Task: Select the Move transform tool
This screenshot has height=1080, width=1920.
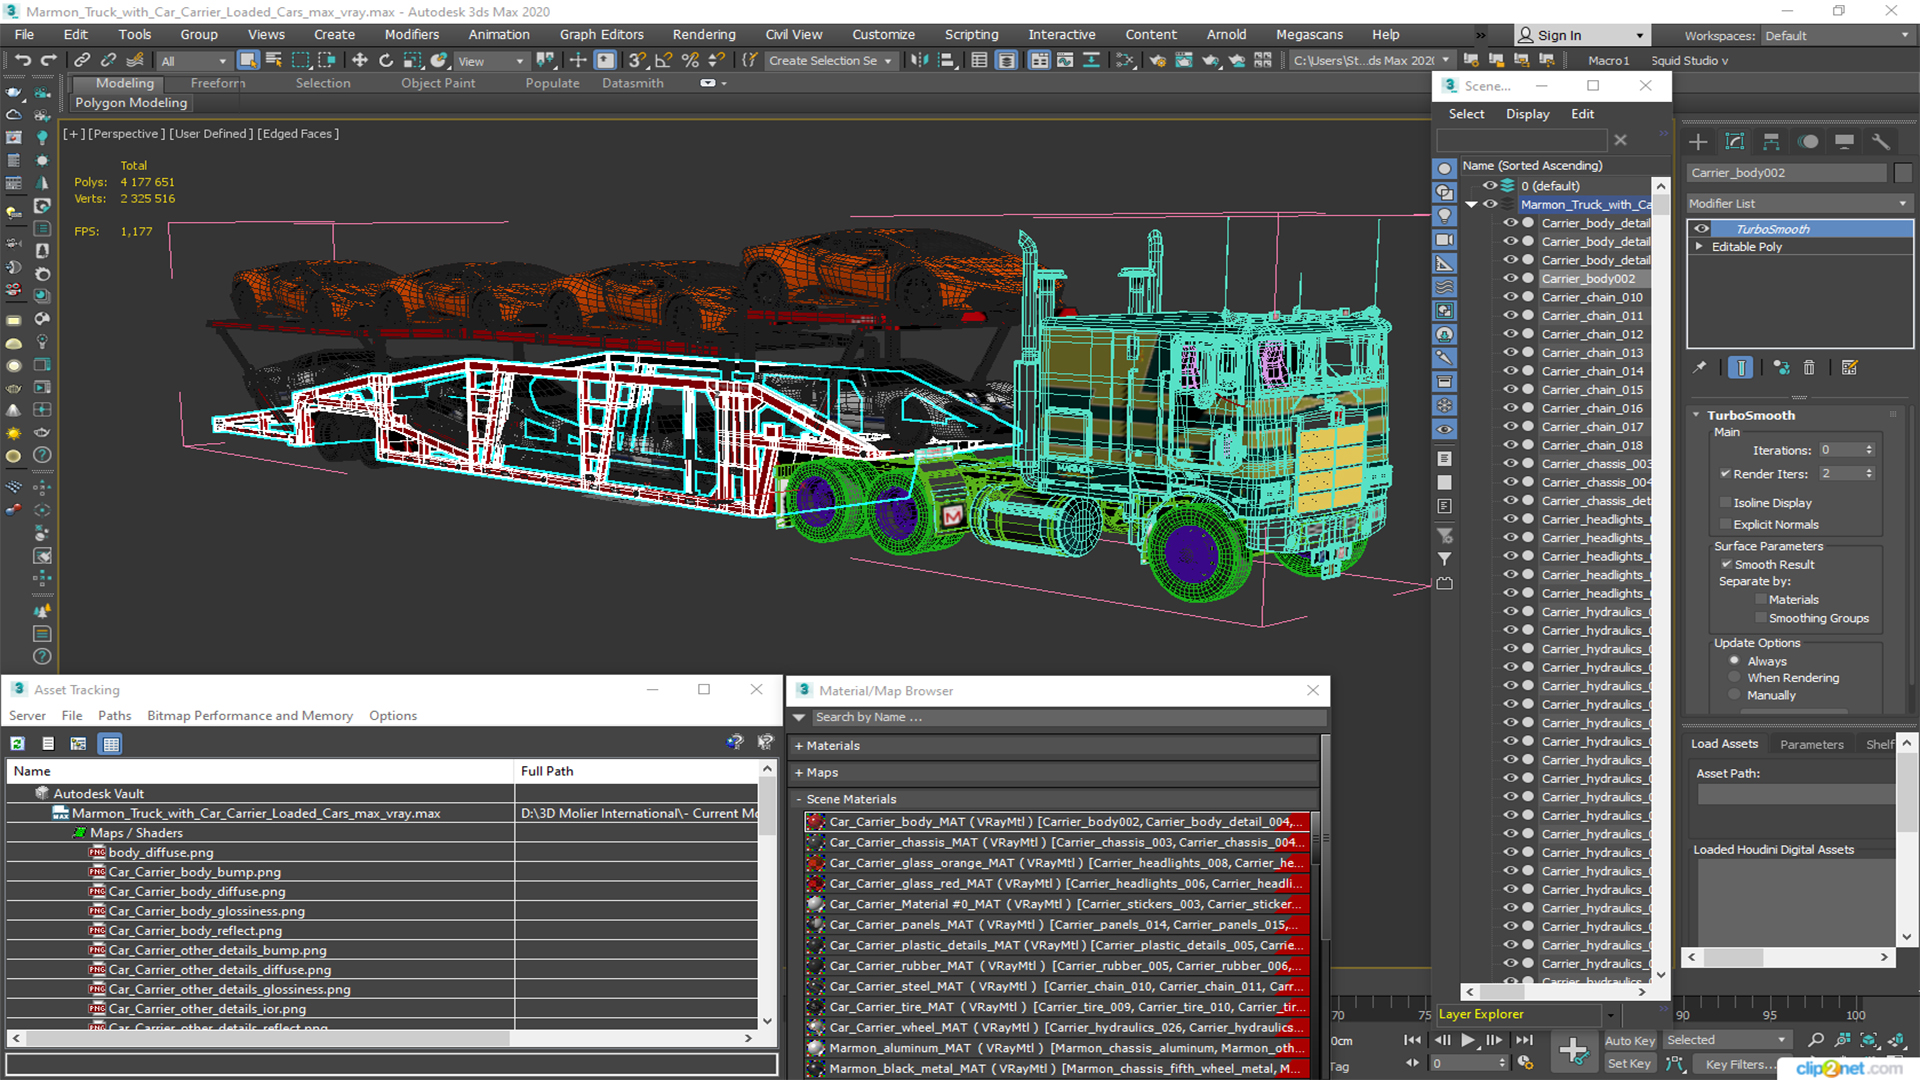Action: click(360, 61)
